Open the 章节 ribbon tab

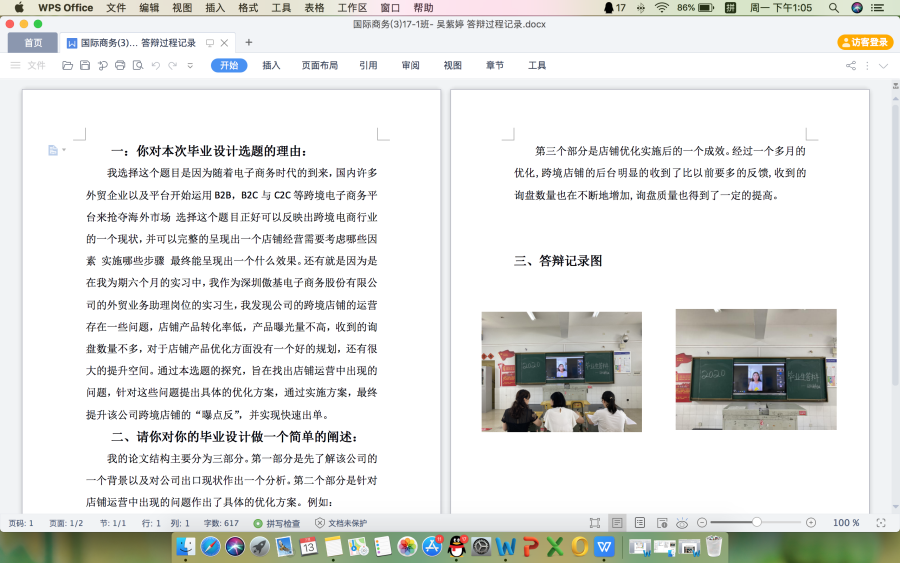tap(495, 65)
